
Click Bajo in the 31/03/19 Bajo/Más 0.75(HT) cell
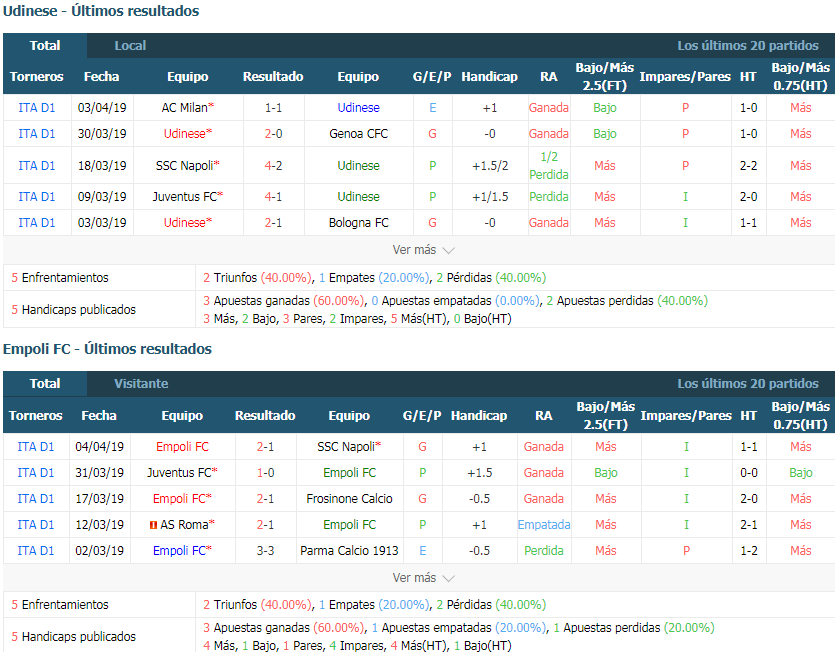click(x=801, y=472)
